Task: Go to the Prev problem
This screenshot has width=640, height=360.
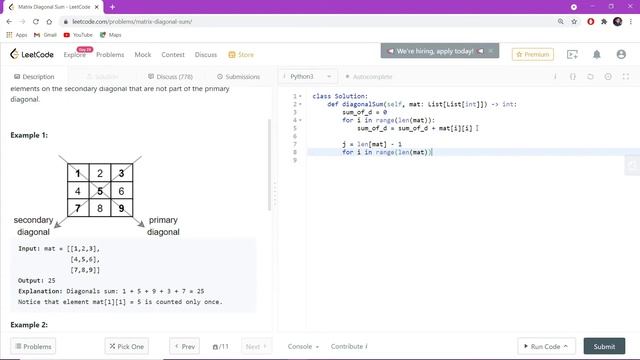Action: 184,347
